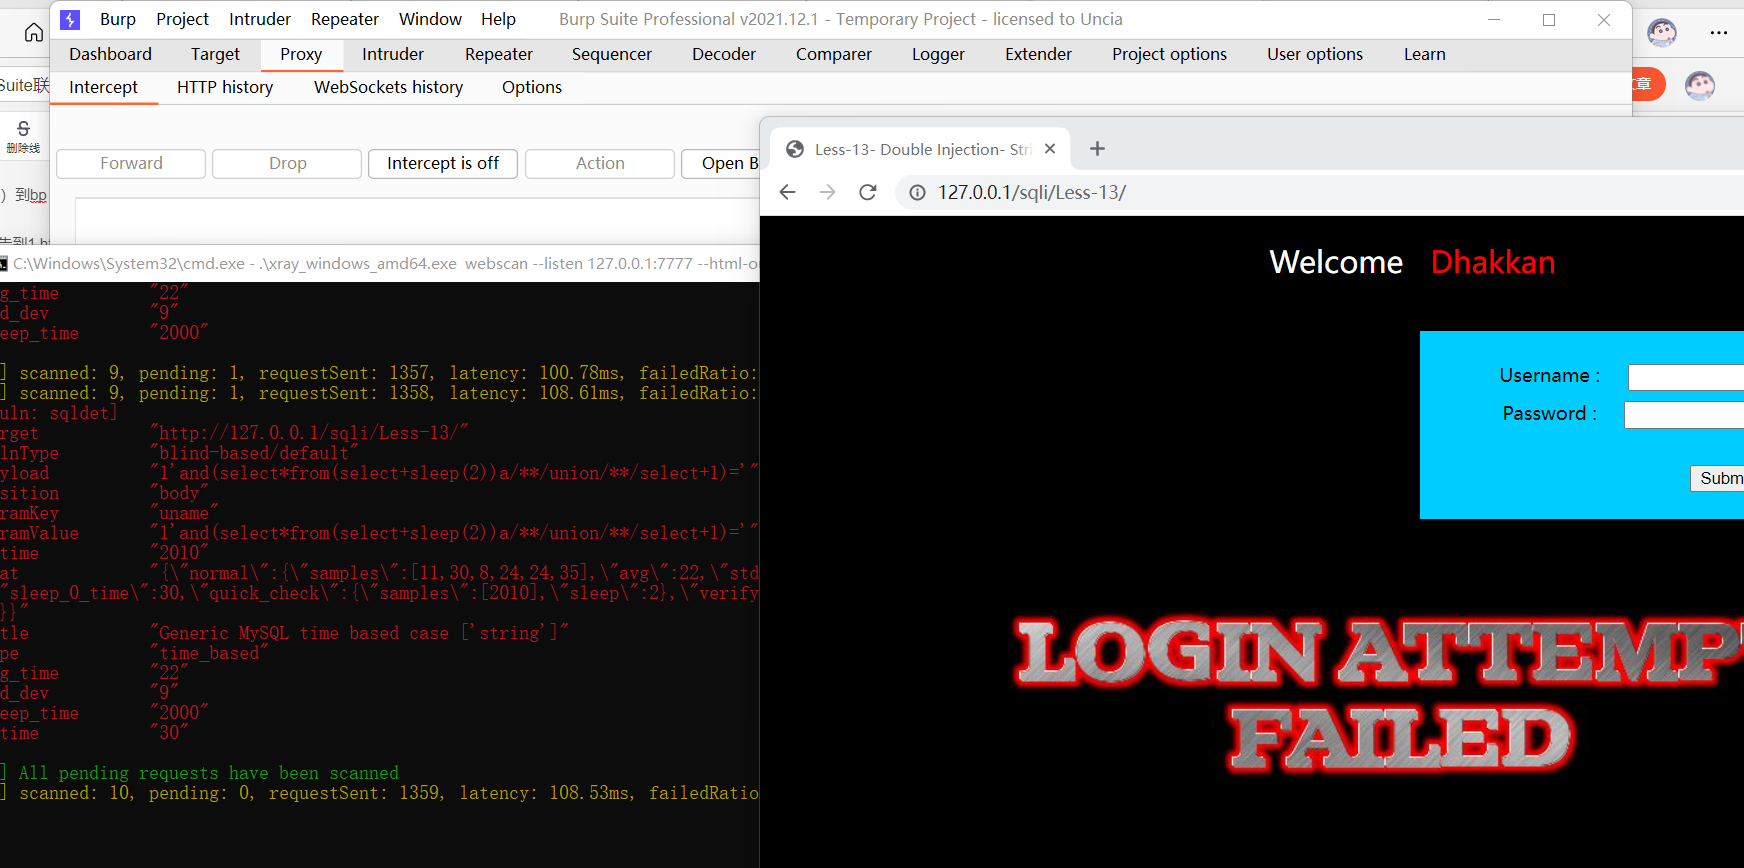Click the cmd window title icon

coord(4,264)
